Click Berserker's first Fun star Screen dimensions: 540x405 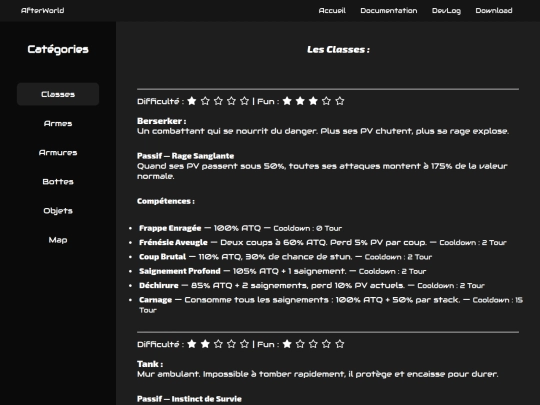[287, 101]
